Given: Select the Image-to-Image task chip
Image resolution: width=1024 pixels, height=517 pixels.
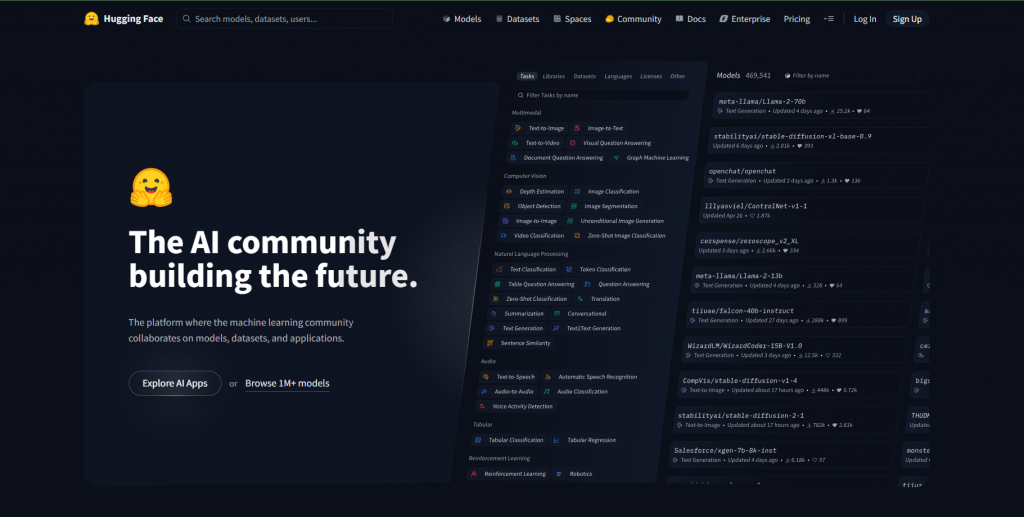Looking at the screenshot, I should [530, 221].
